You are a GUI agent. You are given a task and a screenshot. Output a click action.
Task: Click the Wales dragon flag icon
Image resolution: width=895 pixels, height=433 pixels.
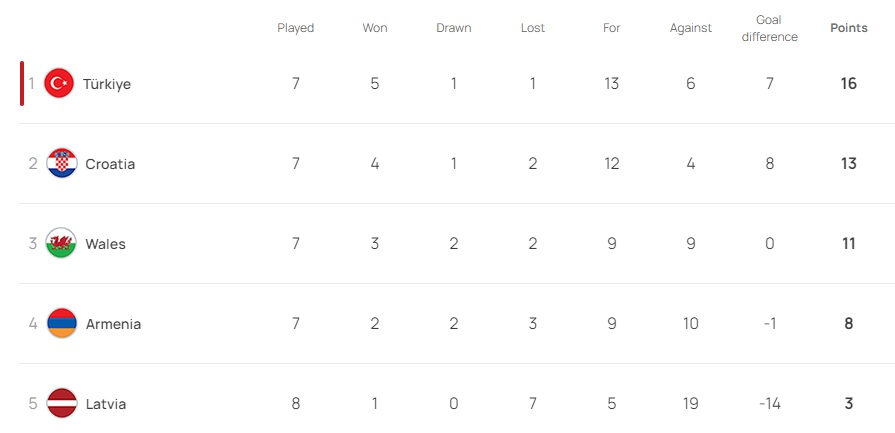point(60,244)
